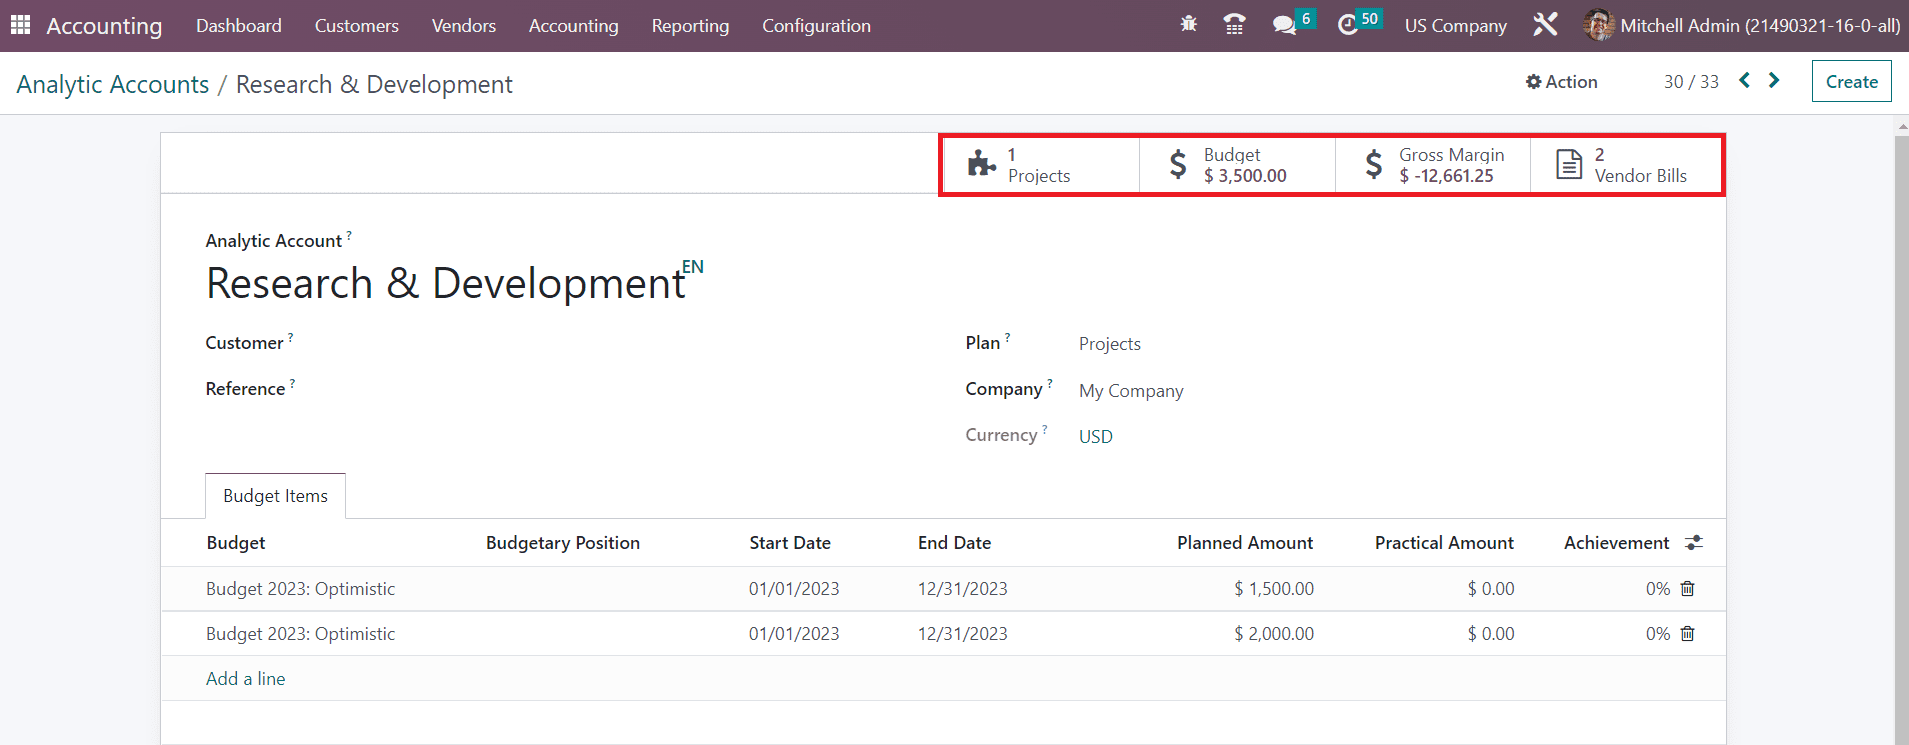The width and height of the screenshot is (1909, 745).
Task: Go to the previous record arrow
Action: 1744,81
